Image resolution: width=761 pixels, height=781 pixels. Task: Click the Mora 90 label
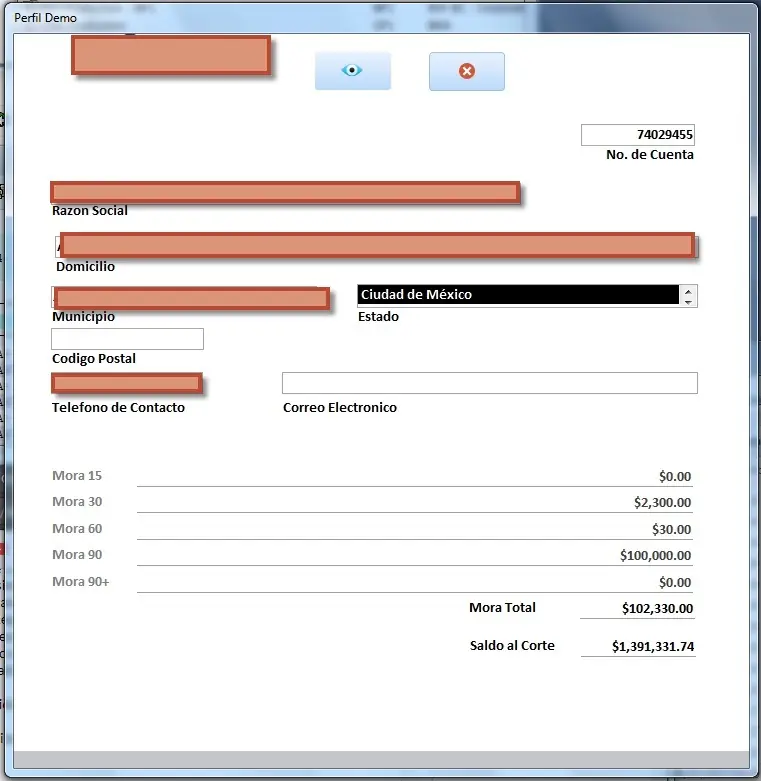tap(77, 554)
